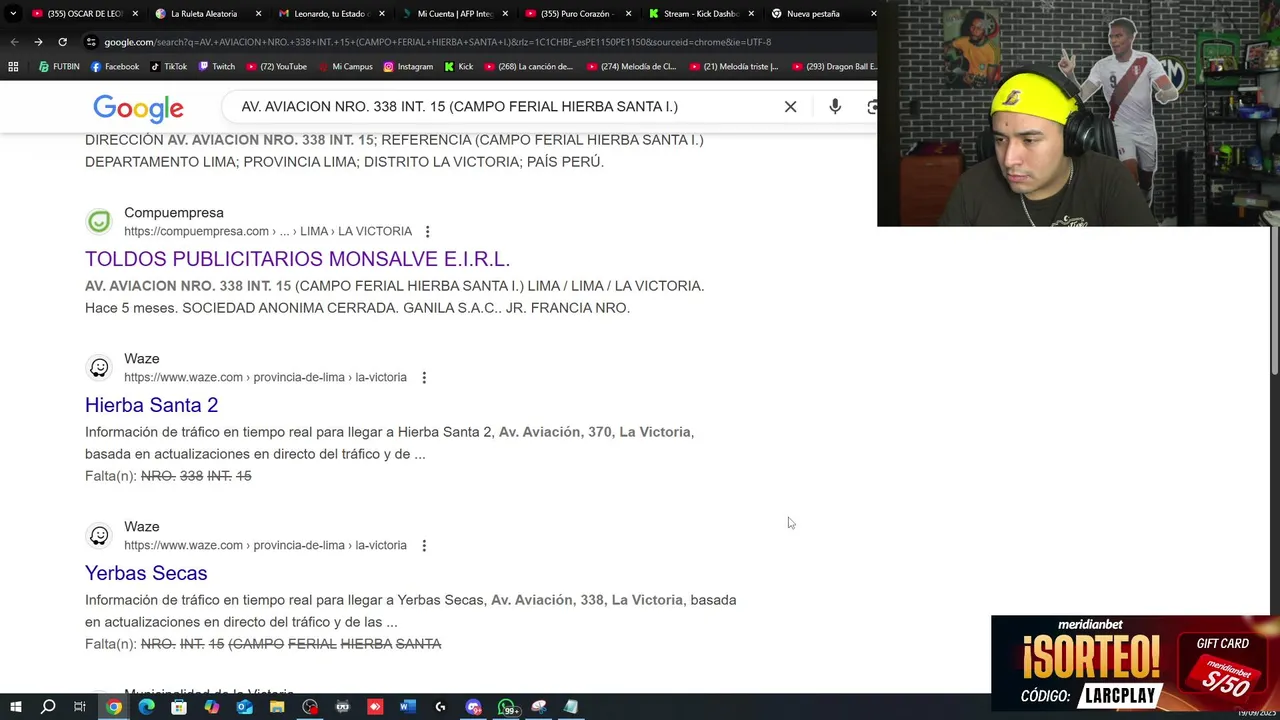Open the Yerbas Secas Waze result
Screen dimensions: 1280x720
(x=146, y=573)
